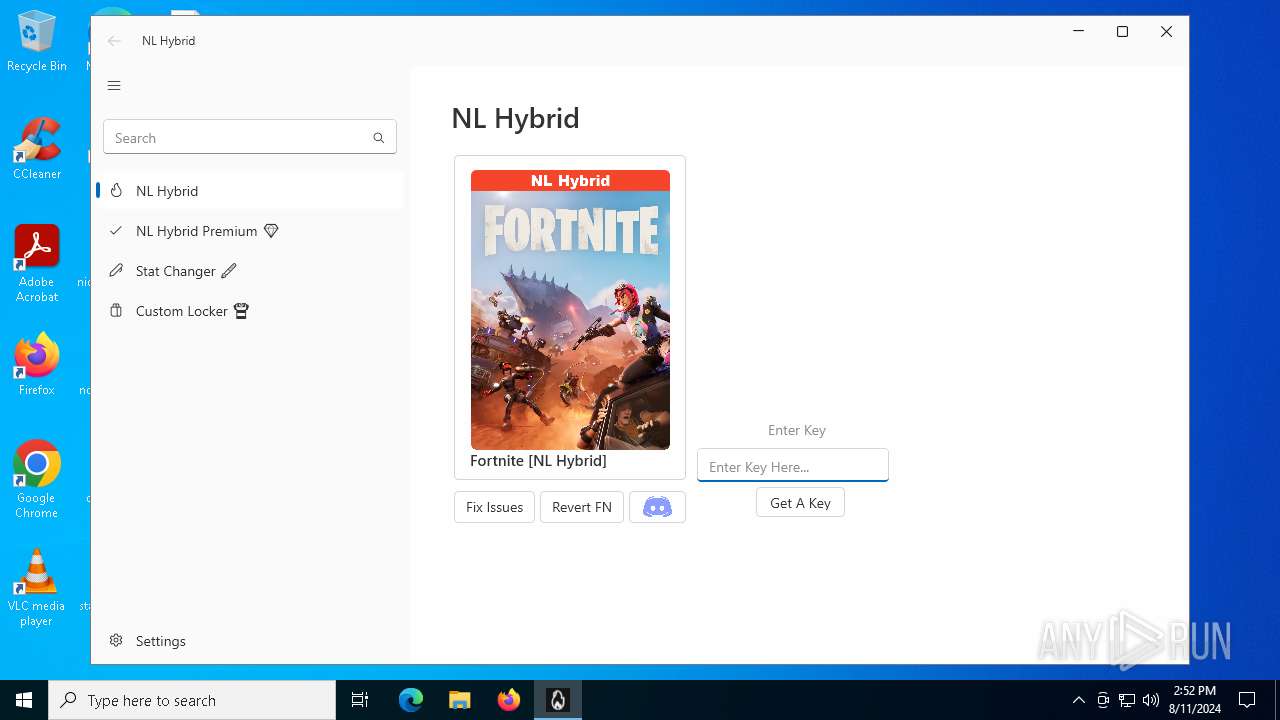Select the Stat Changer page

[250, 271]
